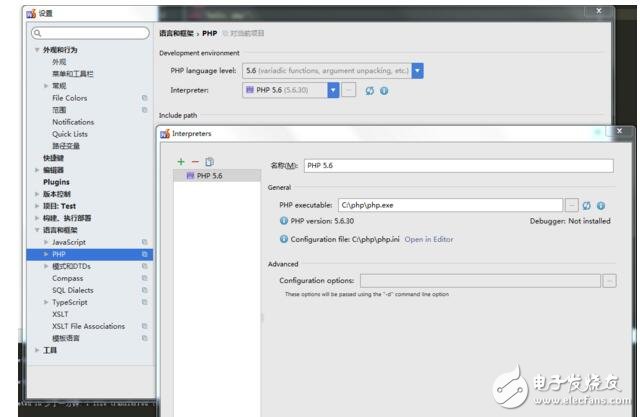Show interpreter info icon in Settings window

(x=384, y=91)
